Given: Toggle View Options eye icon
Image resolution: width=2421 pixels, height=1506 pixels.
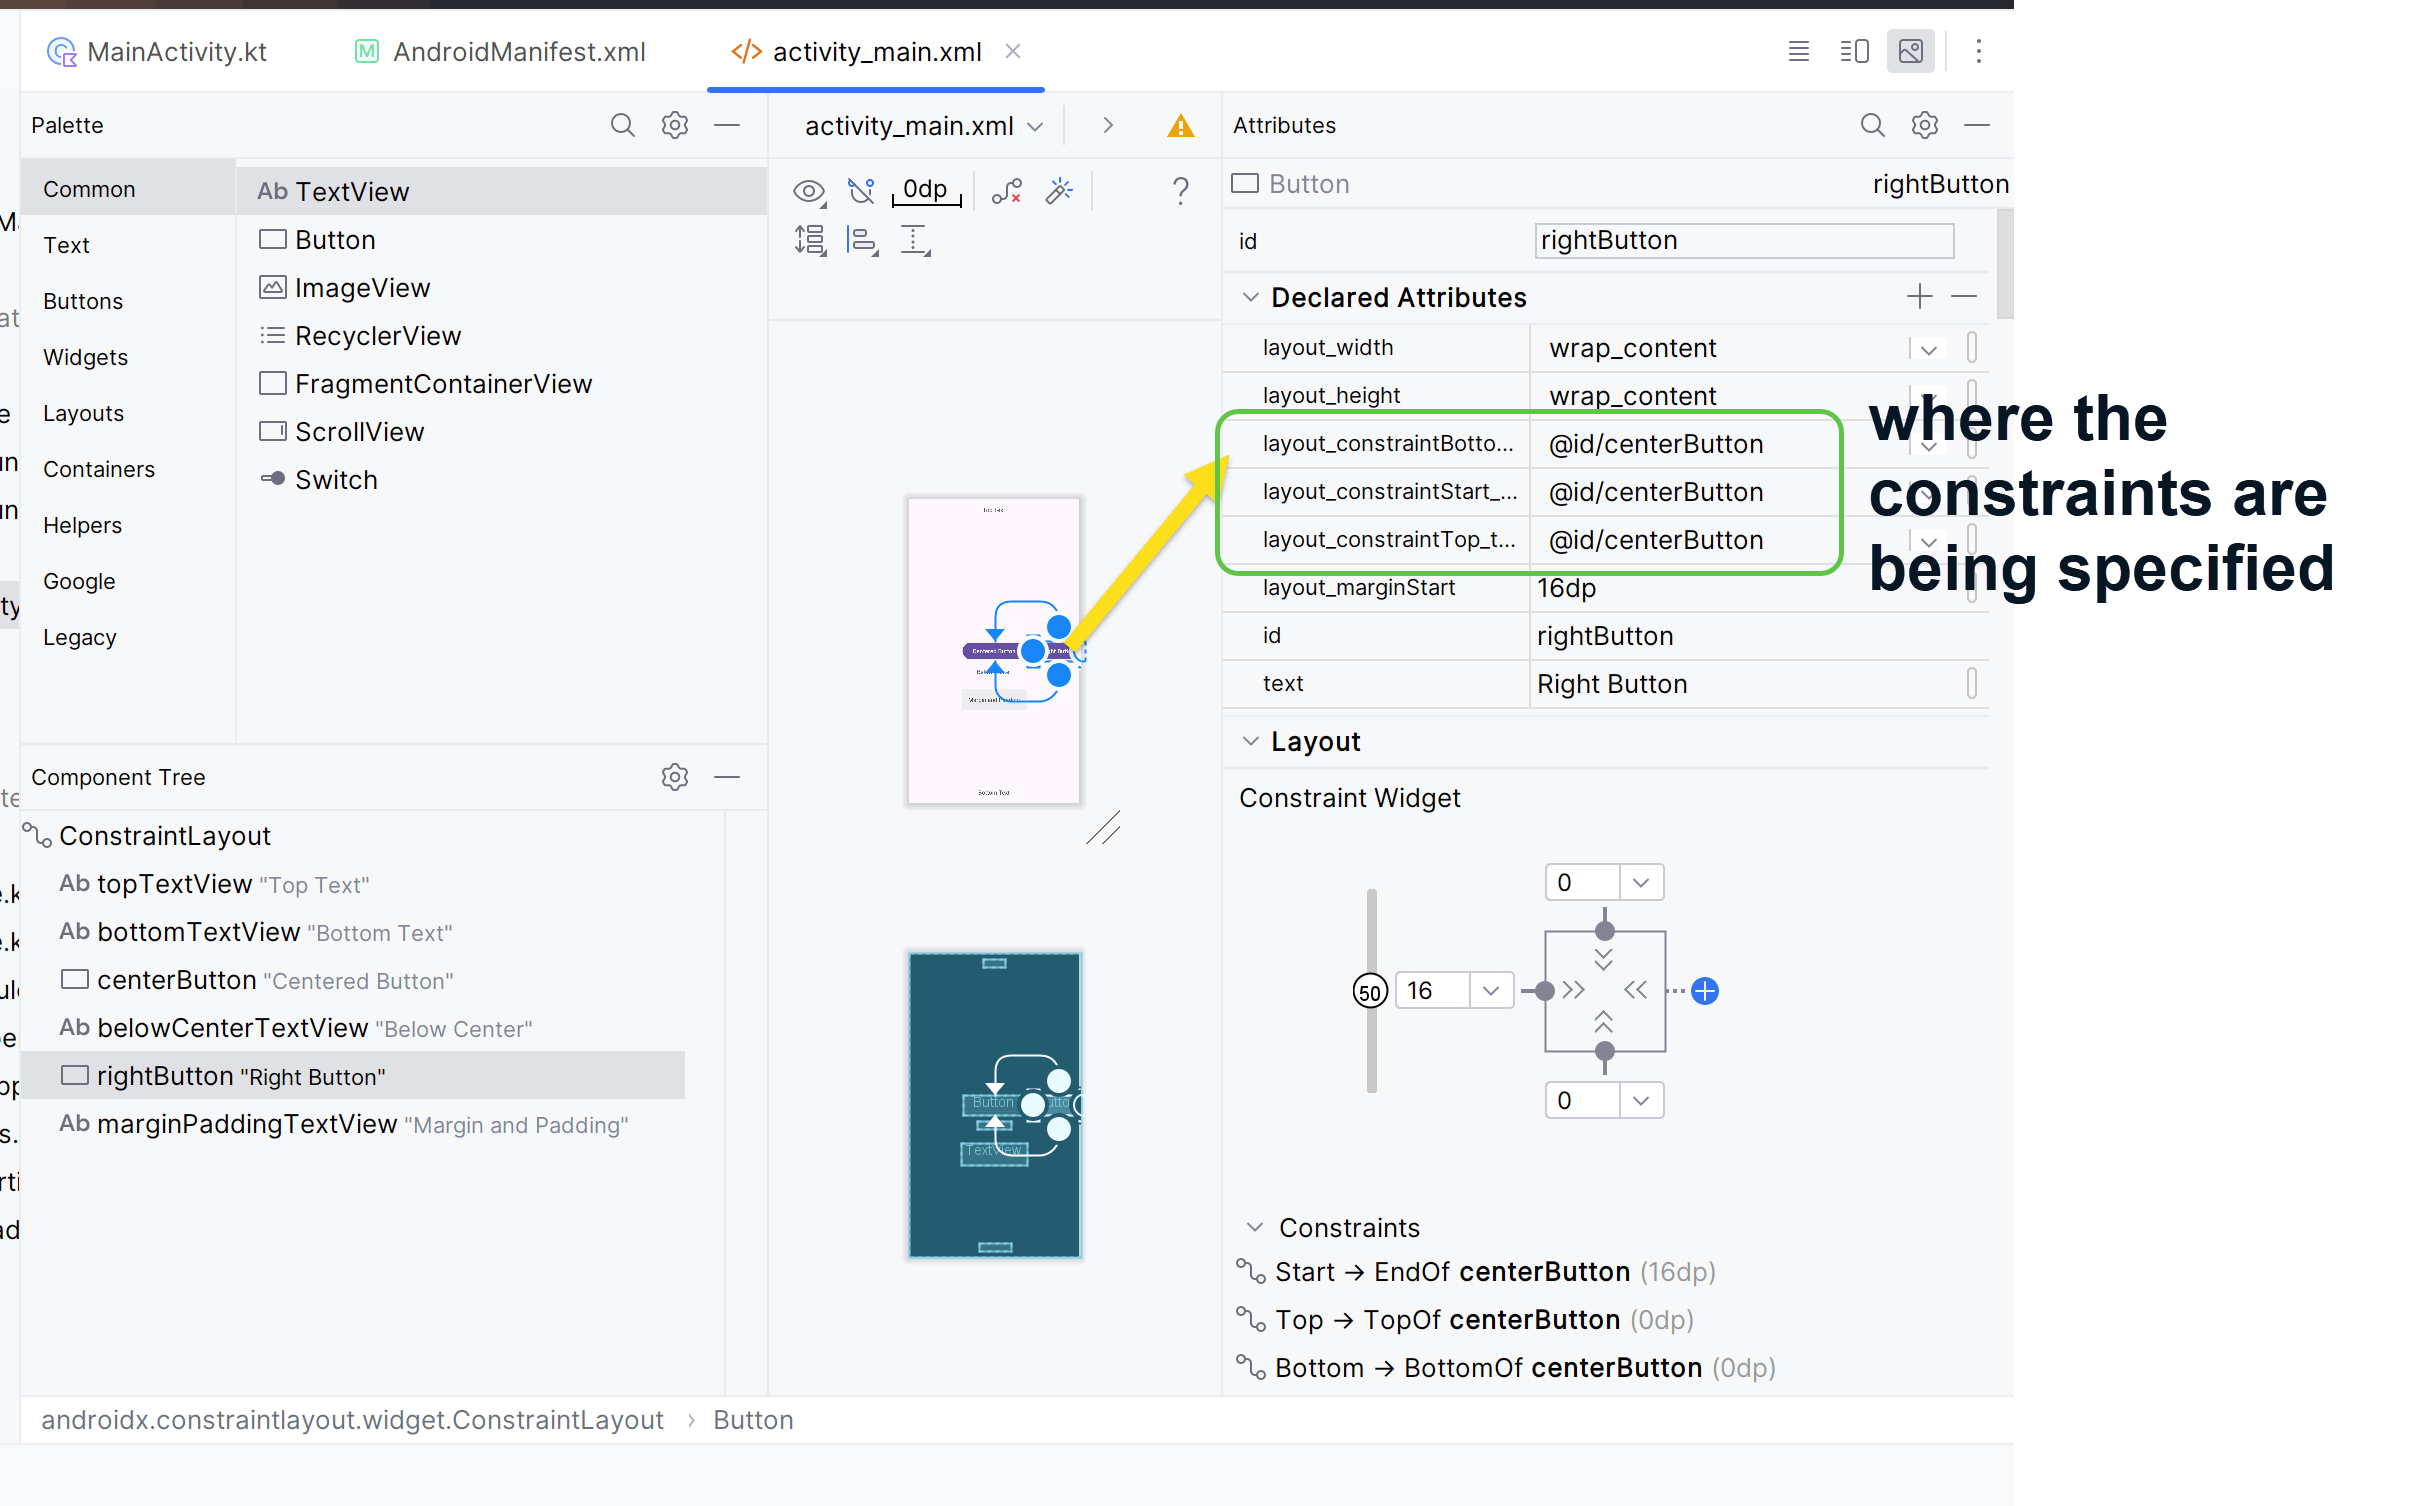Looking at the screenshot, I should 808,190.
